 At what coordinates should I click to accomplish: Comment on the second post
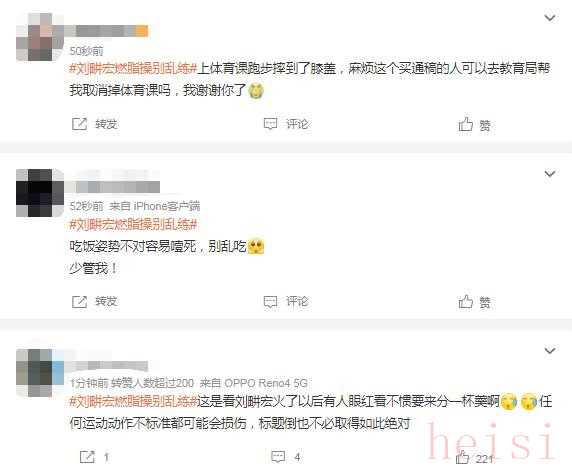coord(286,301)
